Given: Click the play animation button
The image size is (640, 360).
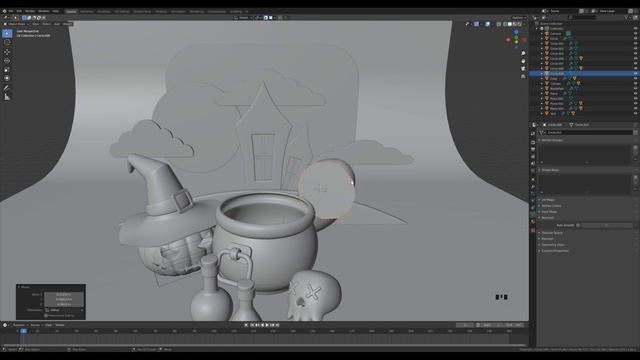Looking at the screenshot, I should [267, 325].
